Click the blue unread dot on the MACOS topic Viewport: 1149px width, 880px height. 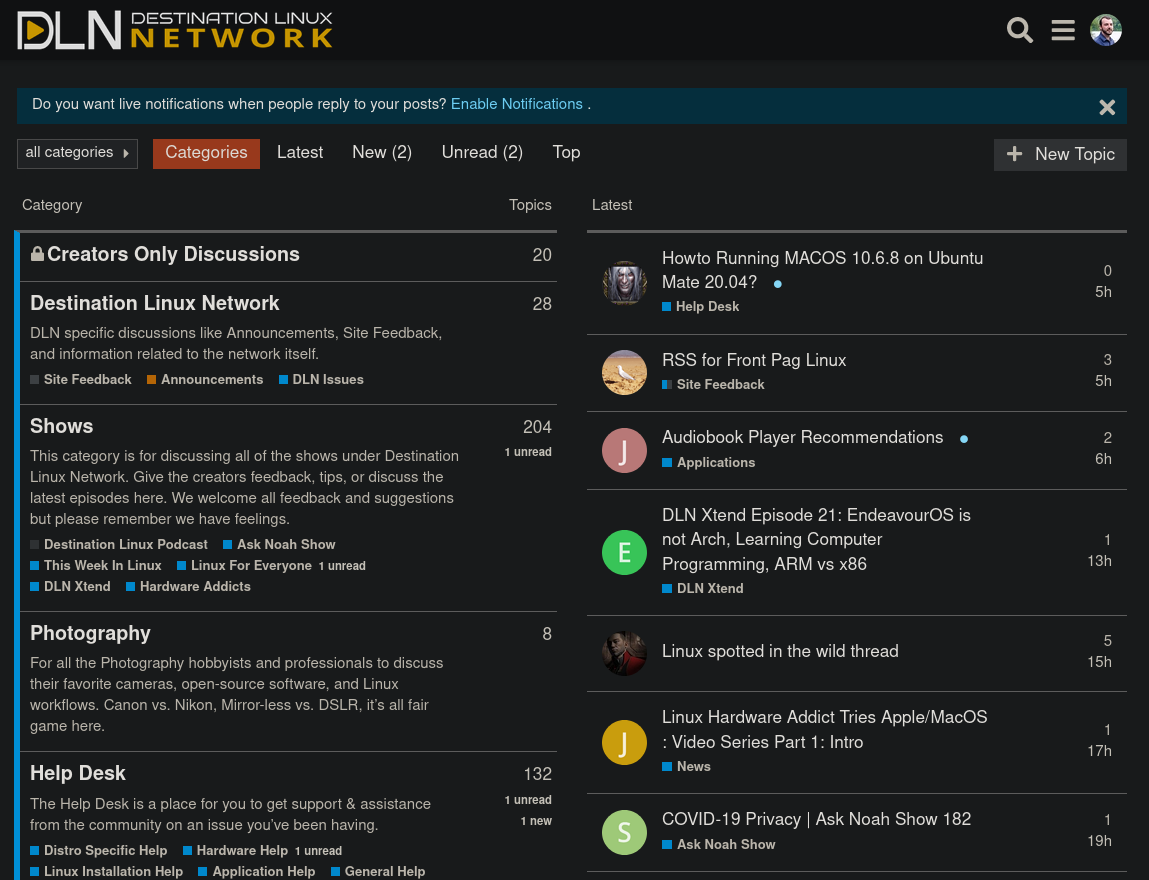777,284
